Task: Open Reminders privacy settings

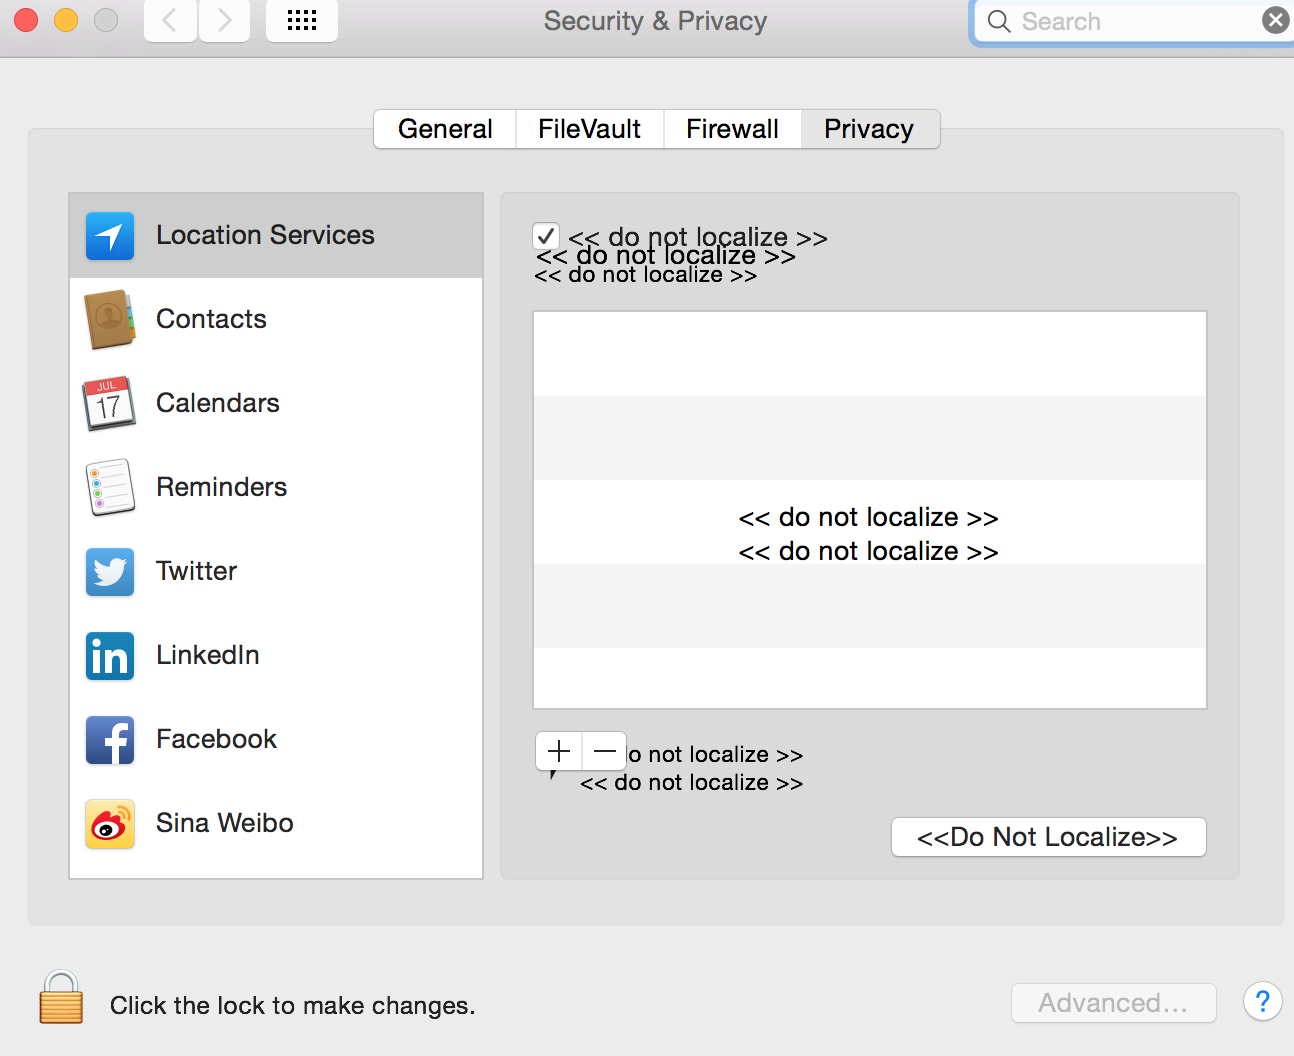Action: tap(221, 487)
